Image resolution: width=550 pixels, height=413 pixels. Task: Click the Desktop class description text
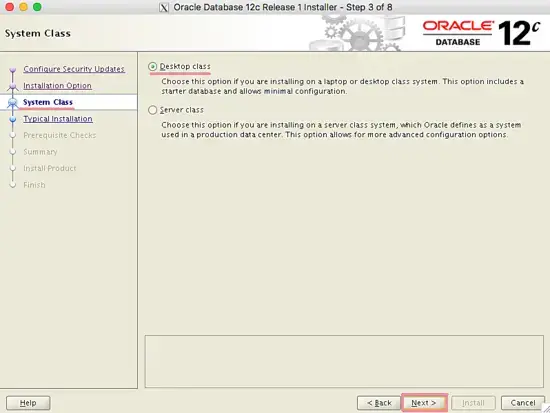point(342,86)
